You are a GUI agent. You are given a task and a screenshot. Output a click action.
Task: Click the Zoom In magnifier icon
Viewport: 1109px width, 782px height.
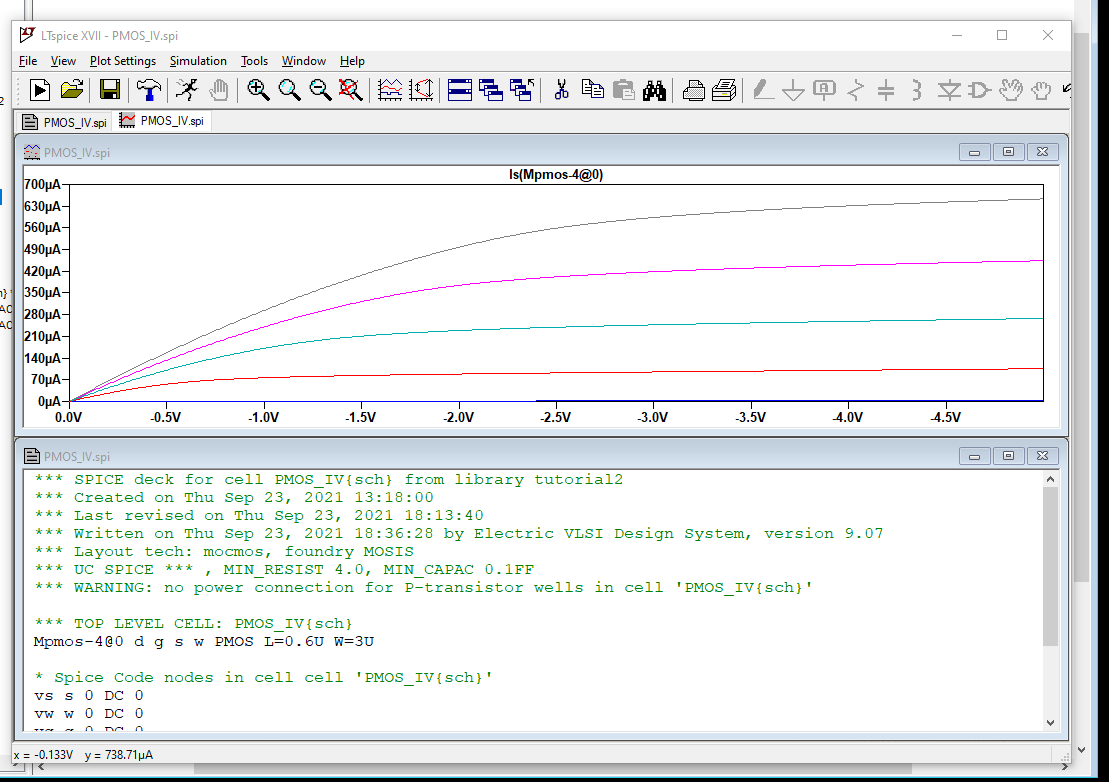[x=258, y=90]
